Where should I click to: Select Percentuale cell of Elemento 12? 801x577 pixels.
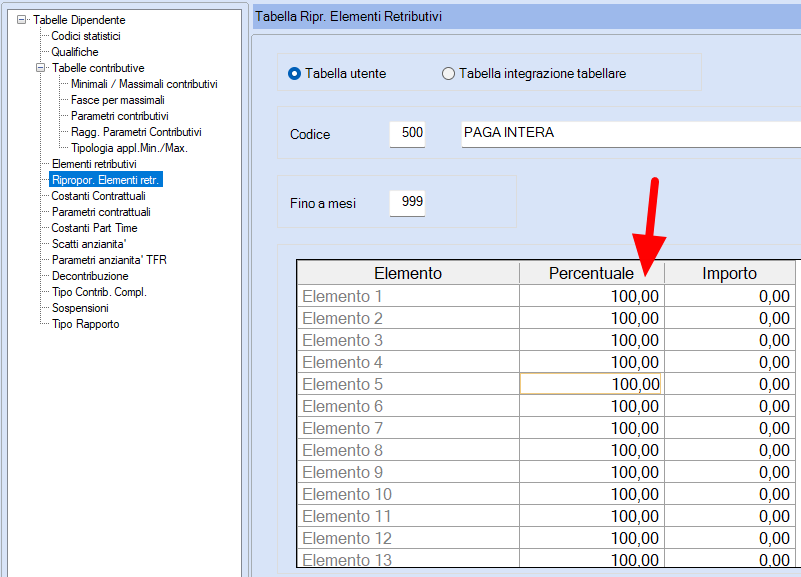pos(592,538)
